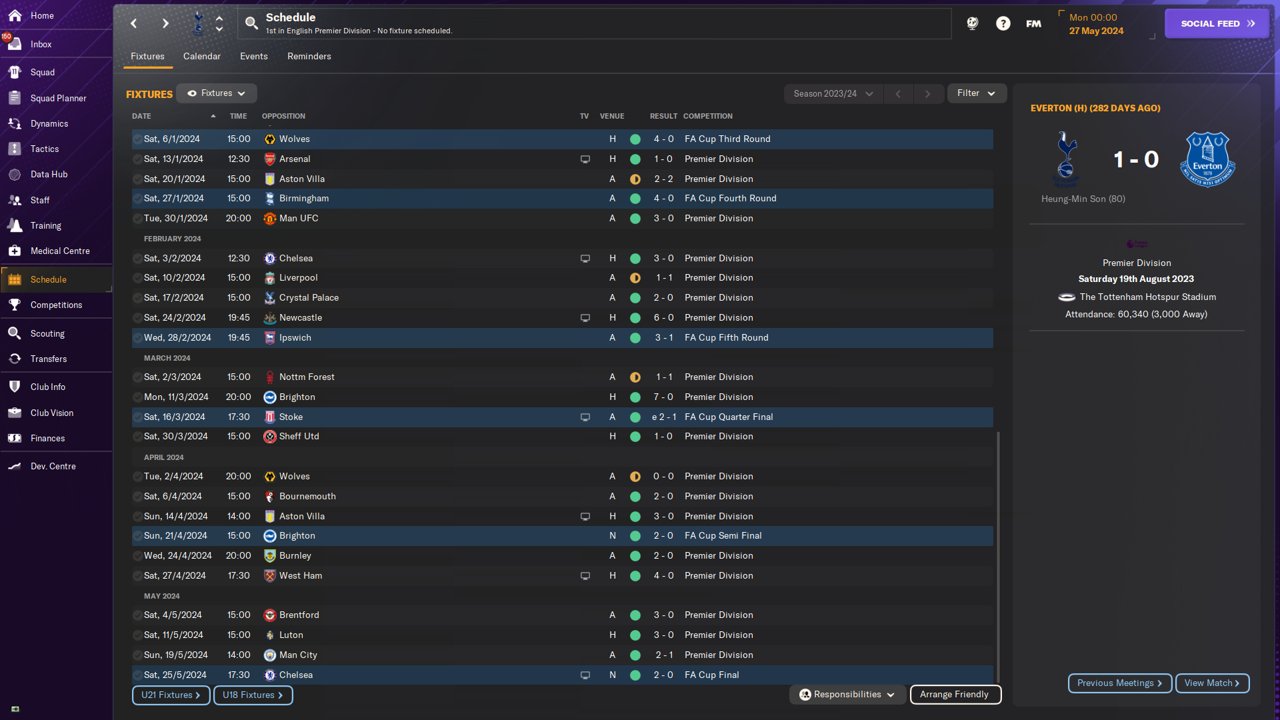
Task: Go to next season with the right arrow
Action: (x=928, y=94)
